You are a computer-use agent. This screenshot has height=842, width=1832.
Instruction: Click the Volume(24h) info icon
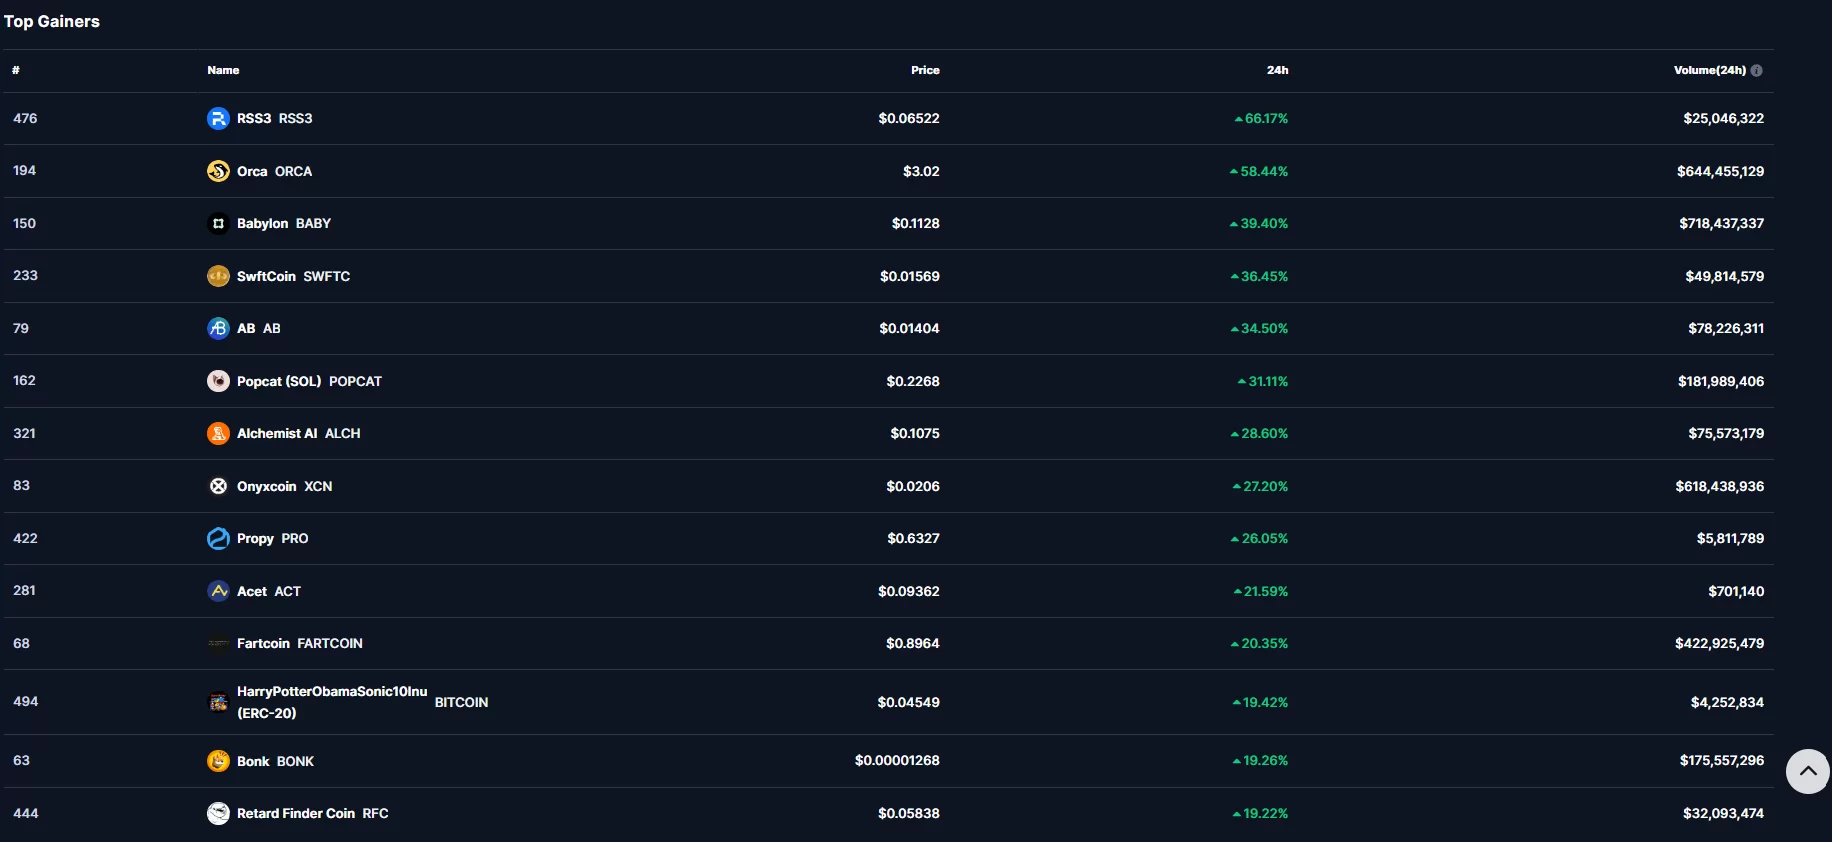pyautogui.click(x=1757, y=70)
